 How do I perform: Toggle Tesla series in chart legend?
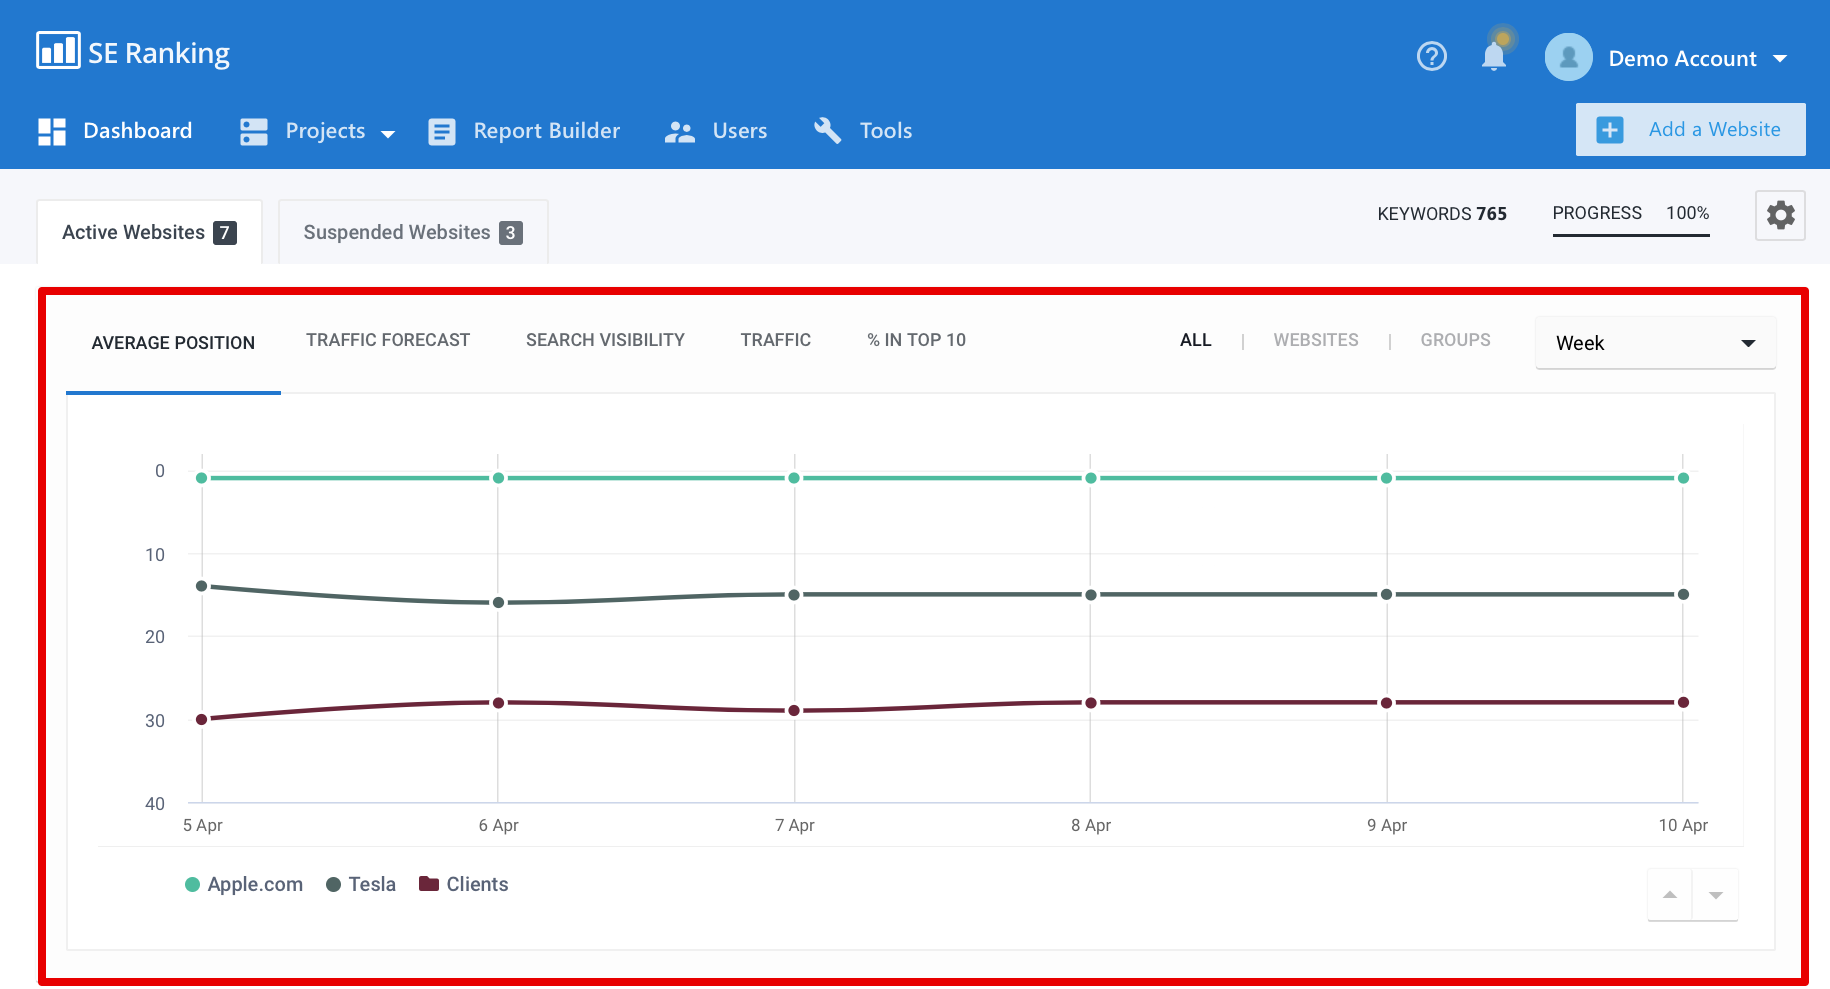(361, 884)
